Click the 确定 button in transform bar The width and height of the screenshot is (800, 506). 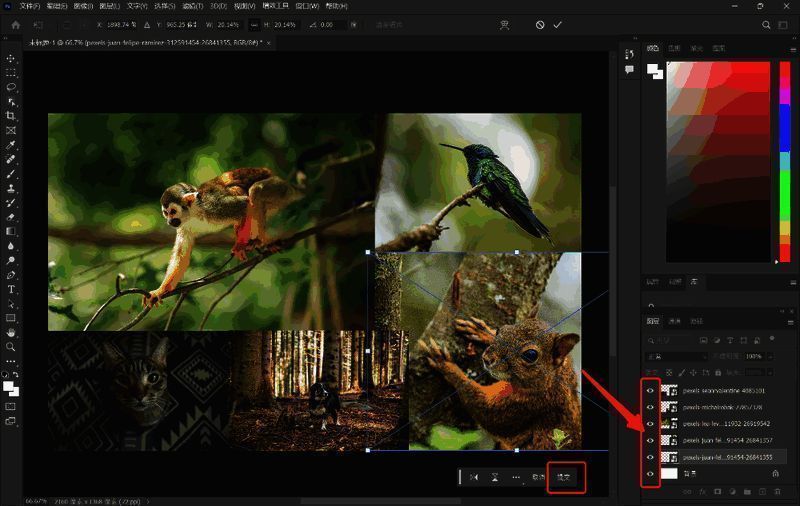coord(565,478)
